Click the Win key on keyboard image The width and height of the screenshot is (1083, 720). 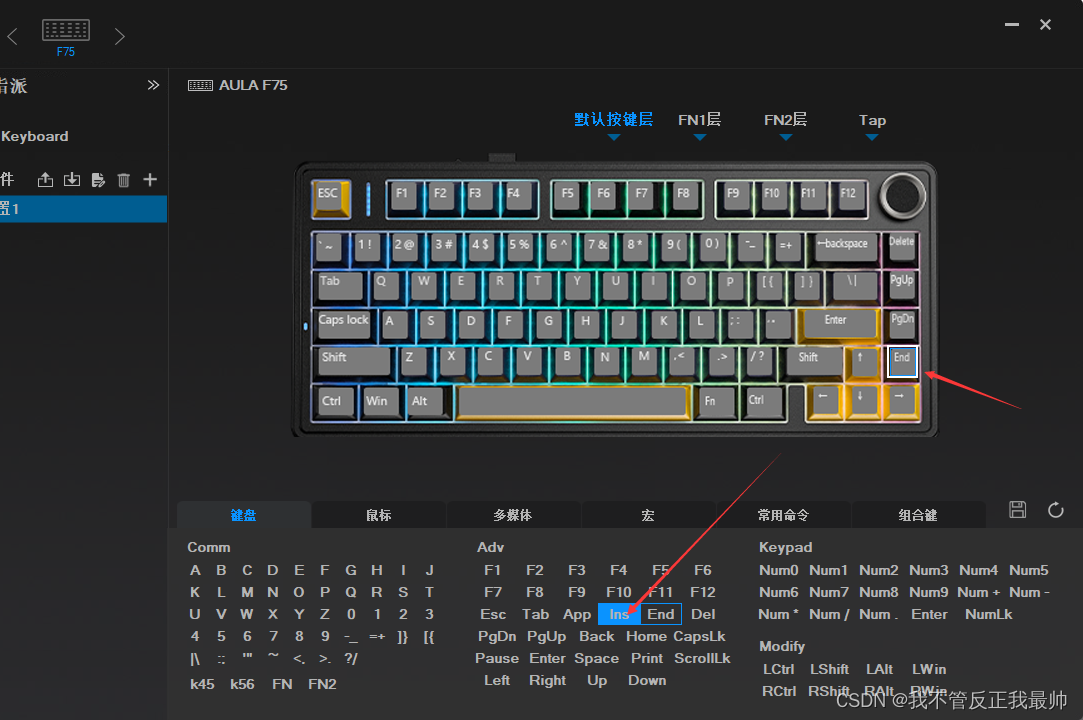coord(380,402)
